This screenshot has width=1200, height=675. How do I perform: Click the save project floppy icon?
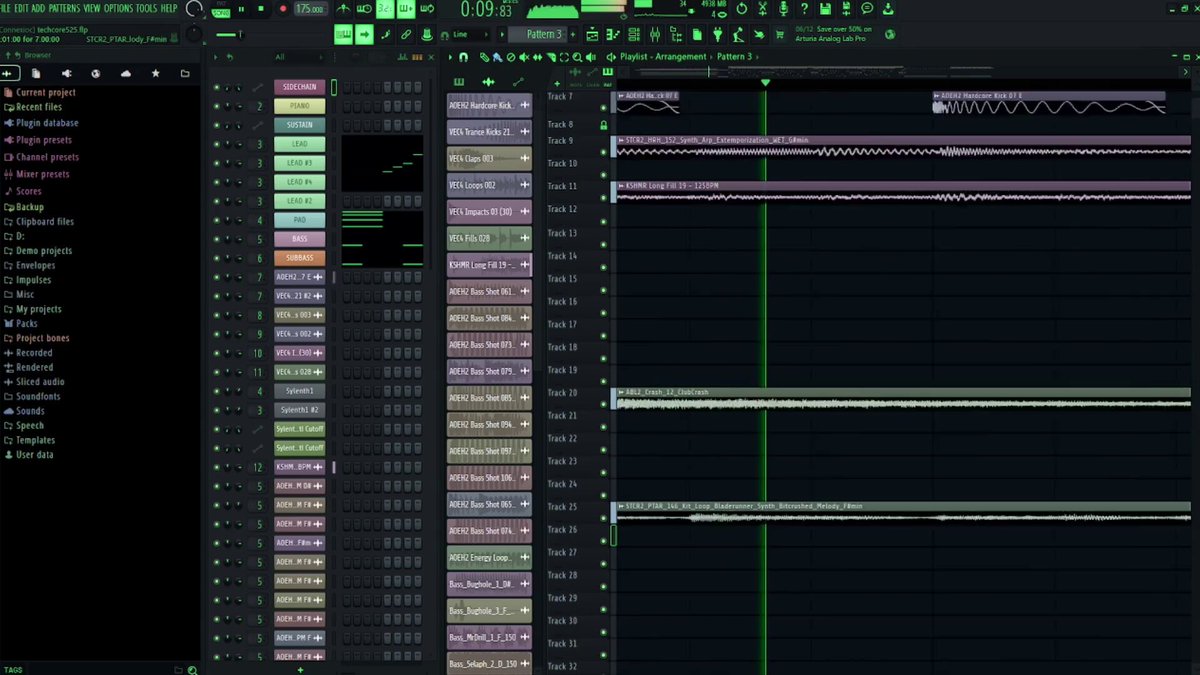825,9
